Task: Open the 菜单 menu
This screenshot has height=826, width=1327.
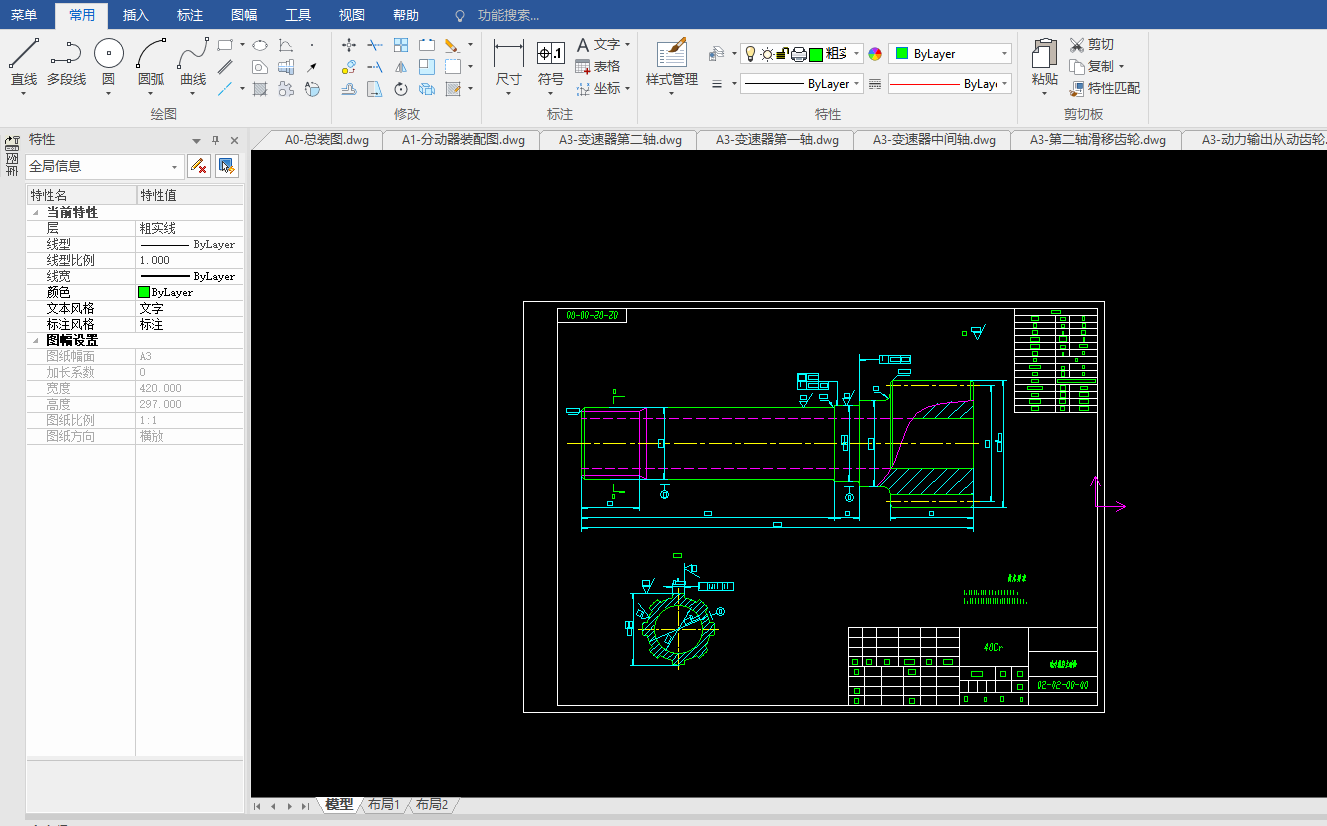Action: point(24,15)
